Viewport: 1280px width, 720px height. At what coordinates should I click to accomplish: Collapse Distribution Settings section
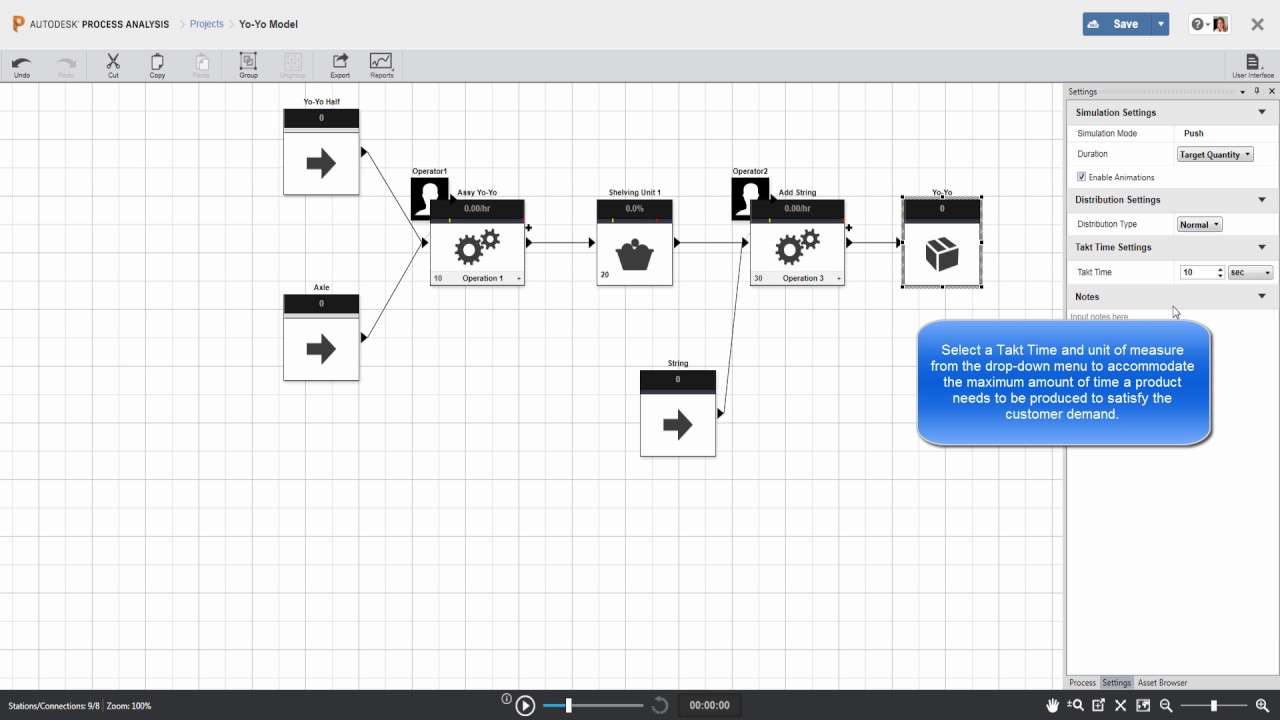[x=1262, y=199]
